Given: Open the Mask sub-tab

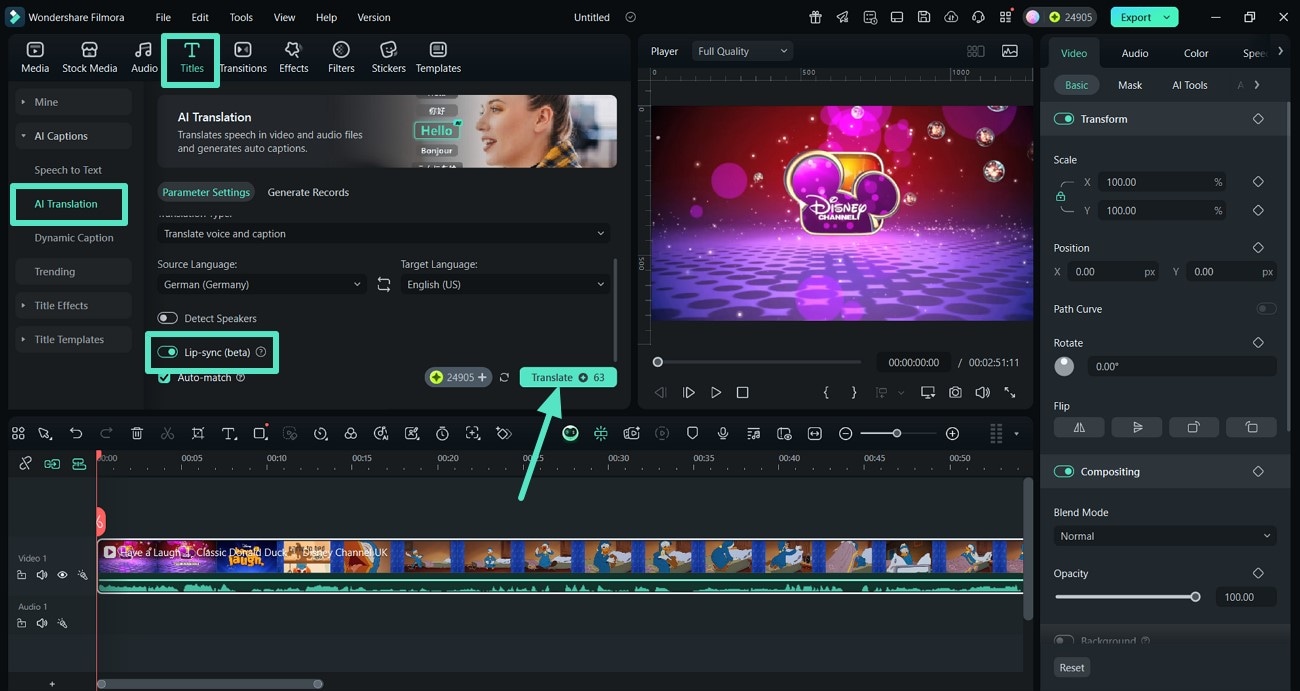Looking at the screenshot, I should (1130, 85).
